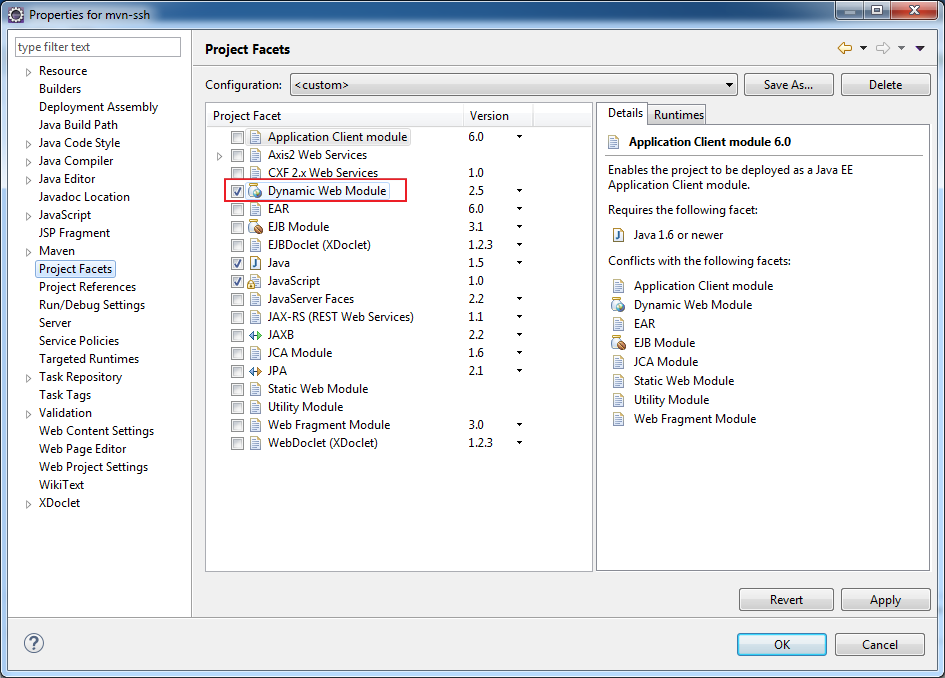Image resolution: width=945 pixels, height=678 pixels.
Task: Enable the Application Client module checkbox
Action: [237, 137]
